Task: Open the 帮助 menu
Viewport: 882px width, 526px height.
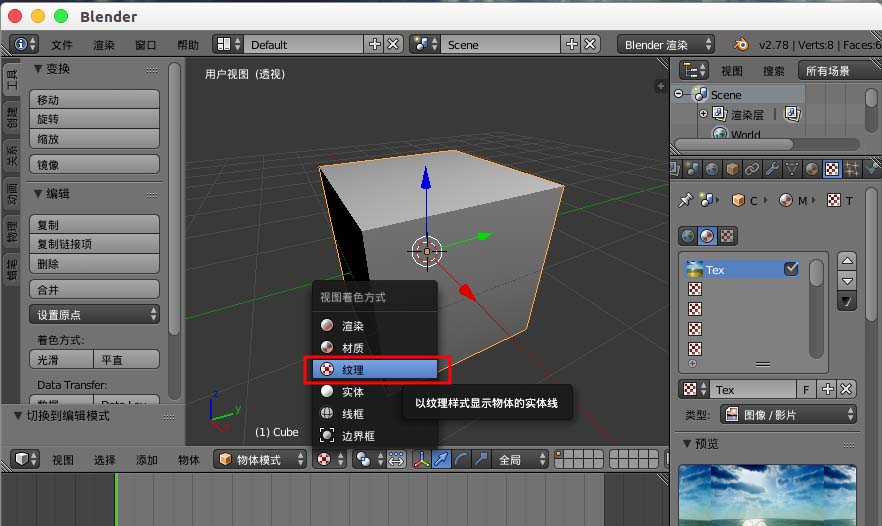Action: pos(188,44)
